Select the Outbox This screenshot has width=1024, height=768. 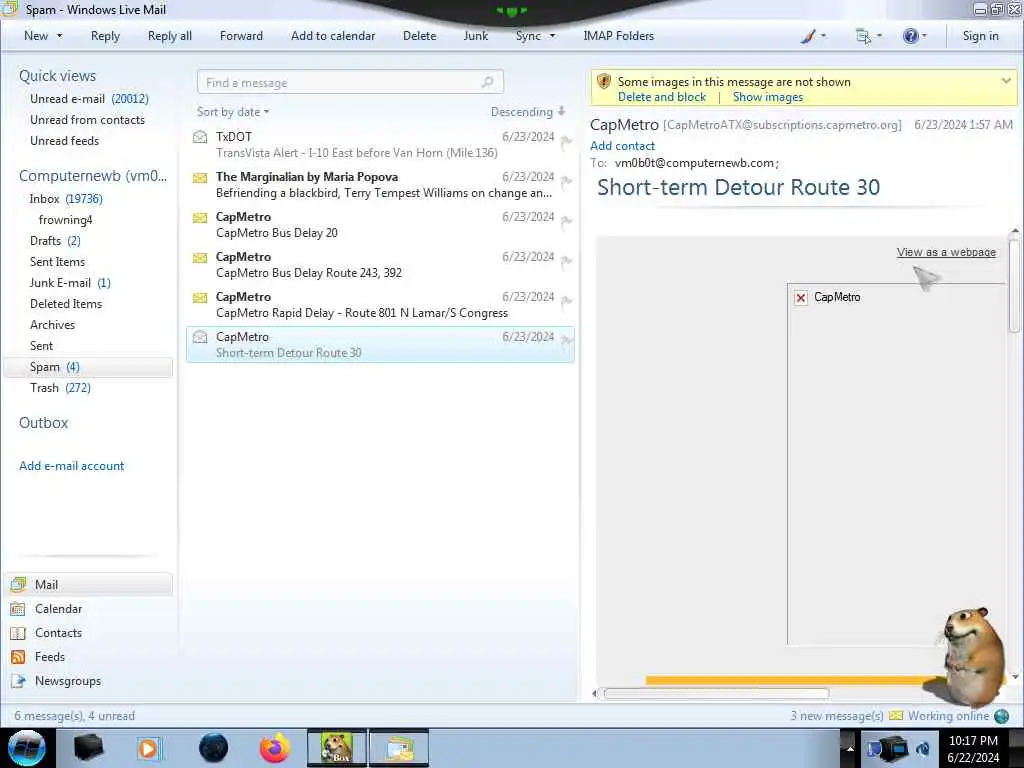(44, 423)
